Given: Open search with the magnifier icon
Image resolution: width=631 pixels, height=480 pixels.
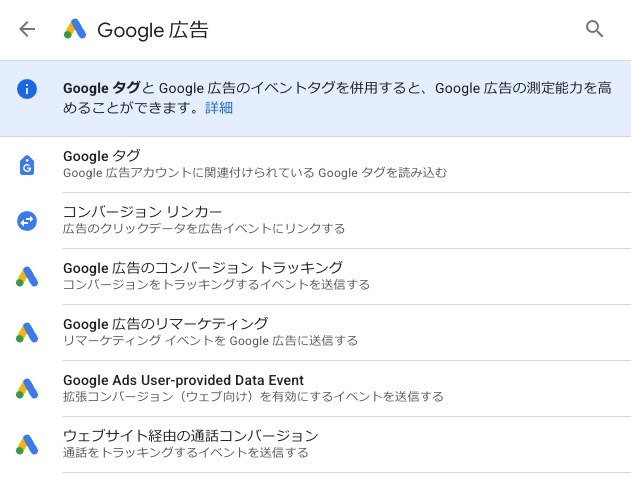Looking at the screenshot, I should point(594,29).
